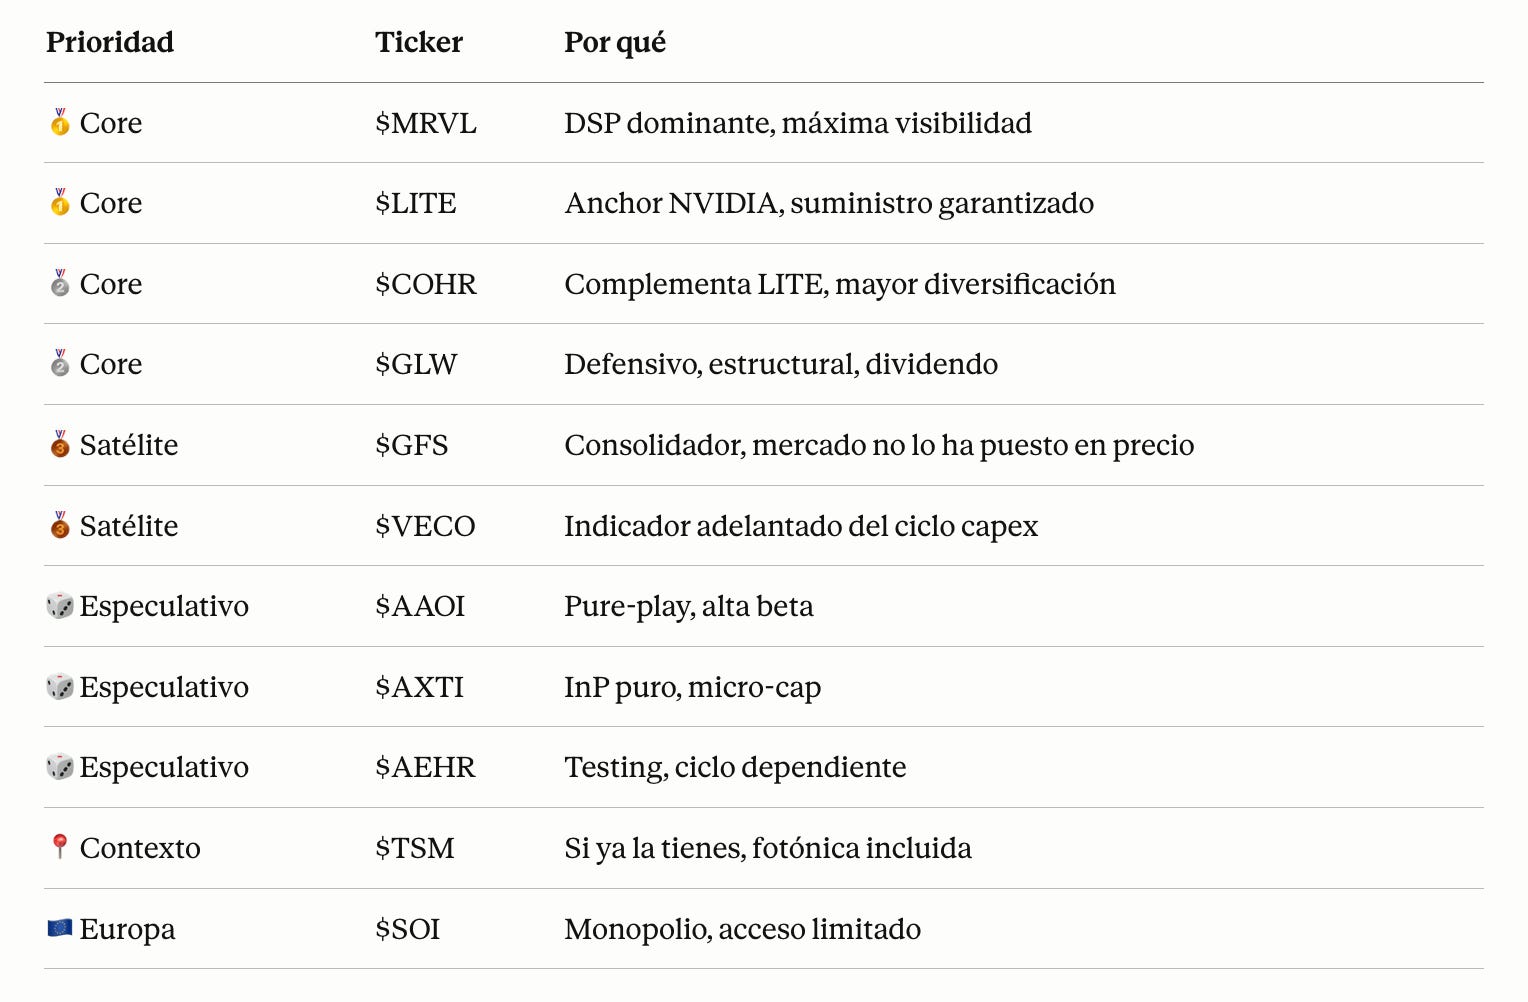This screenshot has height=1002, width=1528.
Task: Click the dice icon in the $AAOI row
Action: (x=60, y=605)
